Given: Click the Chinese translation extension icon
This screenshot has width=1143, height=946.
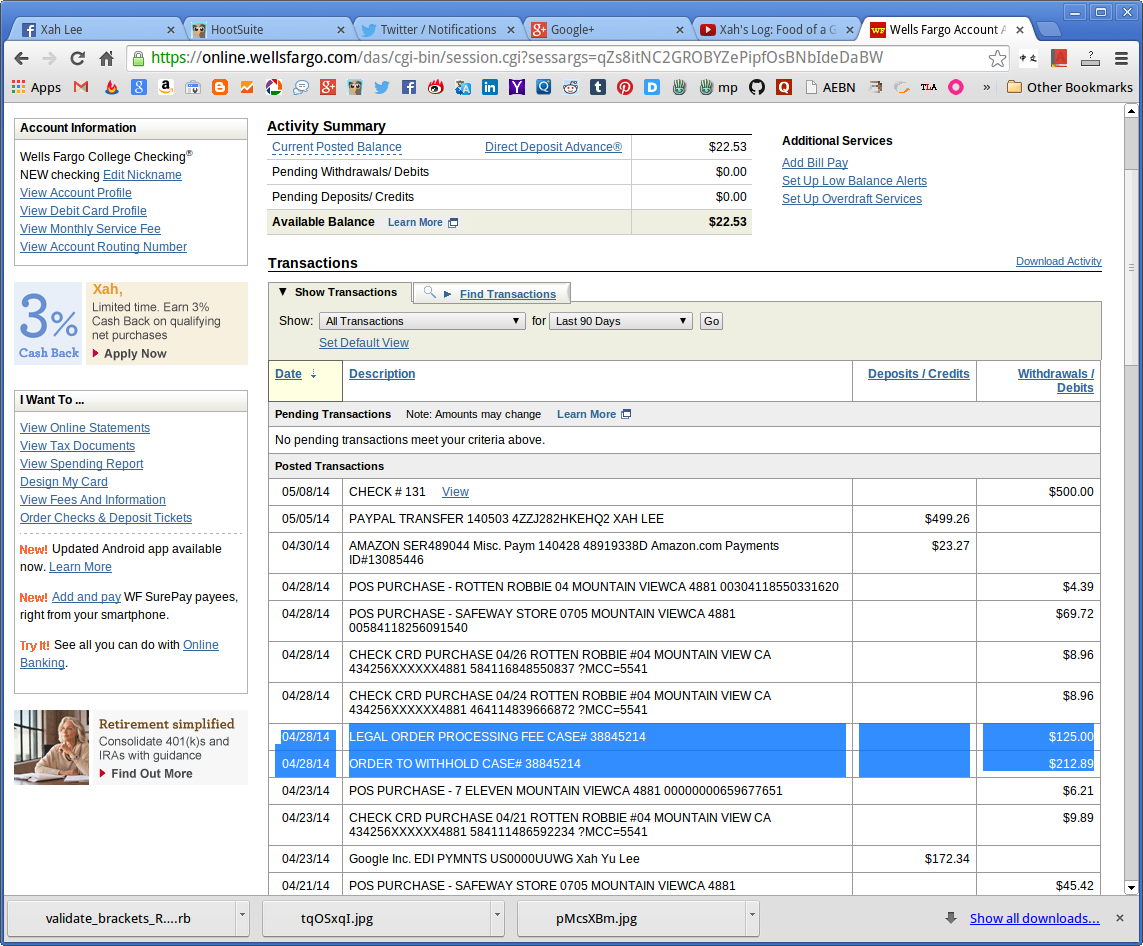Looking at the screenshot, I should point(1028,58).
